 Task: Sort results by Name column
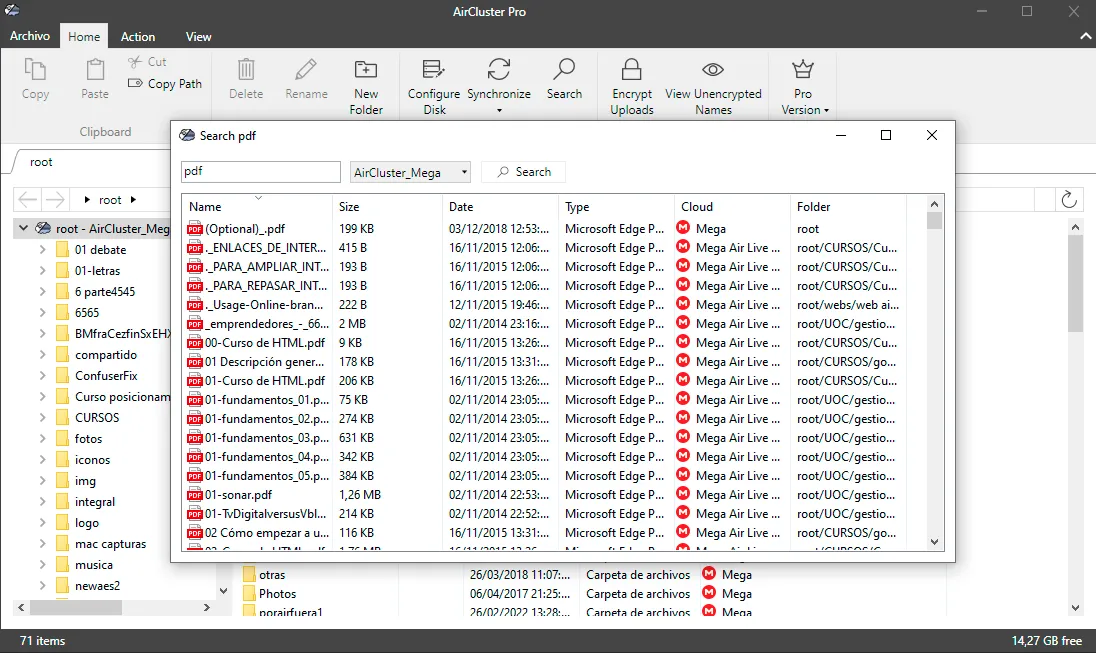point(257,206)
